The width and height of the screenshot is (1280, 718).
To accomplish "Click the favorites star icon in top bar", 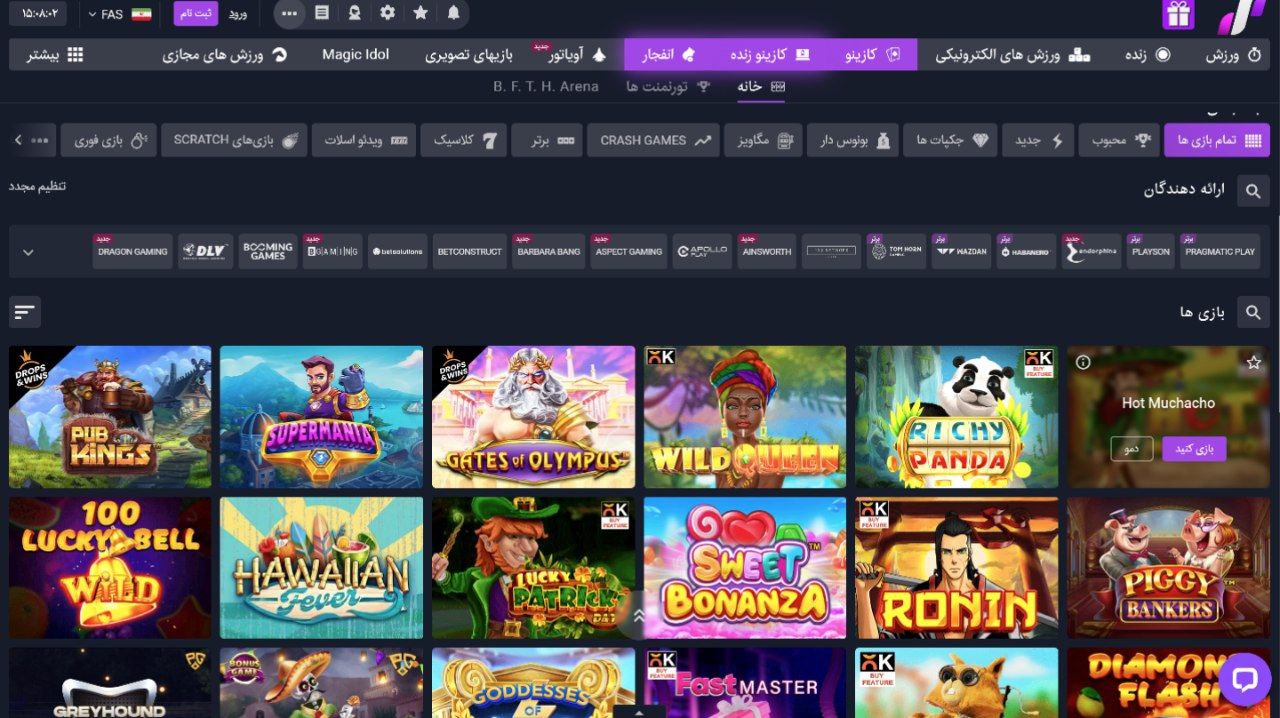I will tap(420, 14).
